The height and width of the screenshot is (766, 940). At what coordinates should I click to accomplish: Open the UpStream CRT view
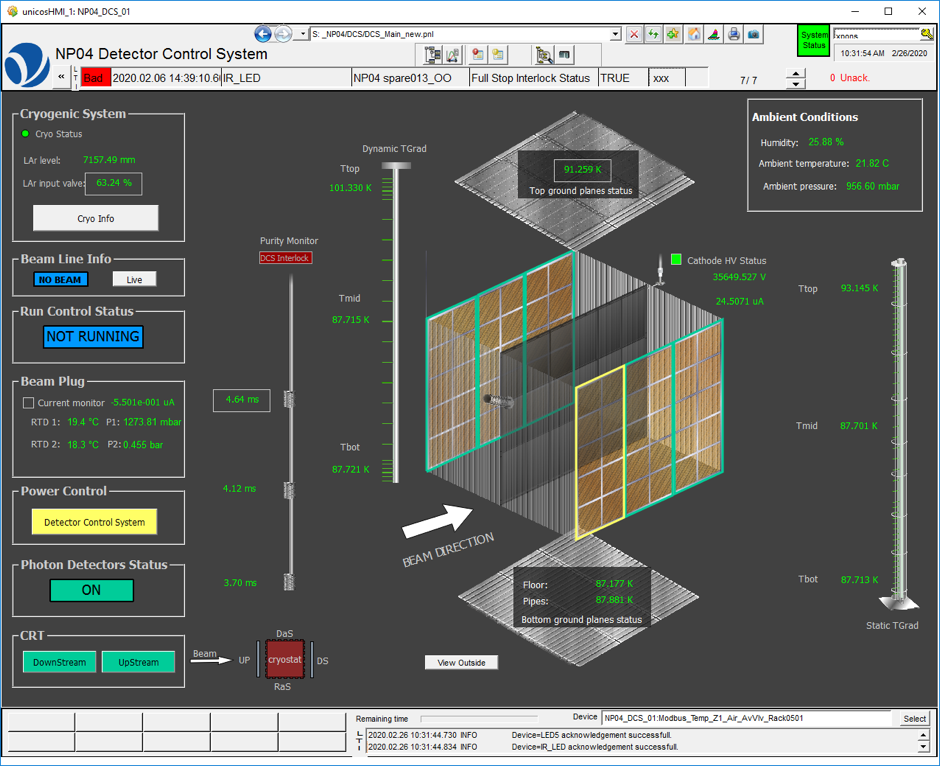[138, 662]
